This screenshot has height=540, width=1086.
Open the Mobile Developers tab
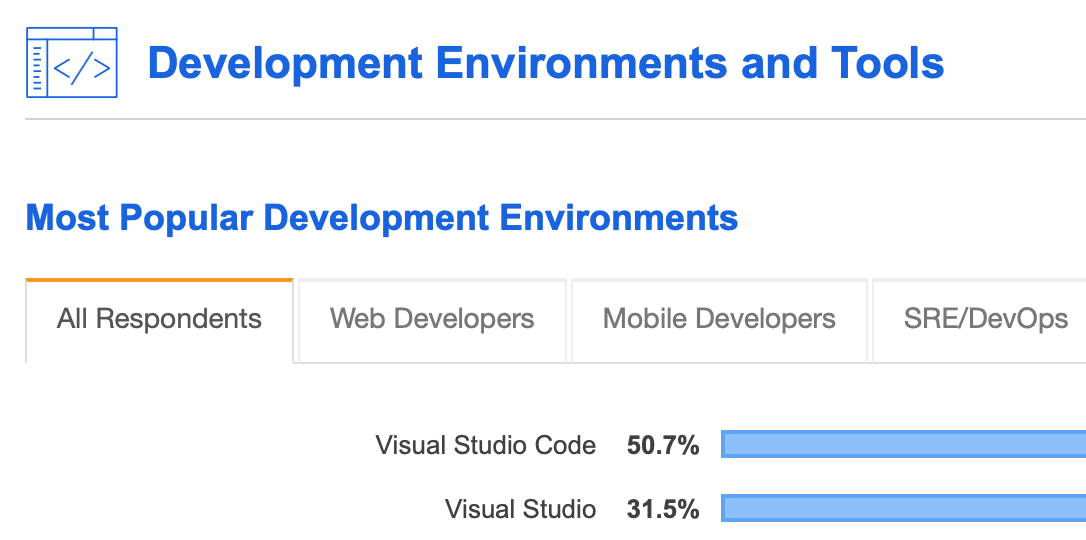tap(719, 321)
